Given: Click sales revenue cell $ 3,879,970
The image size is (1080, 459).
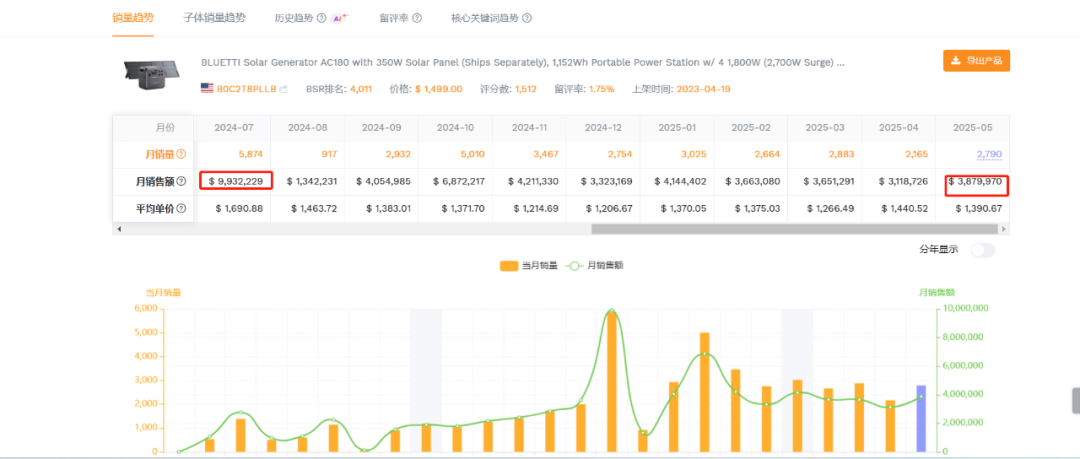Looking at the screenshot, I should point(975,181).
